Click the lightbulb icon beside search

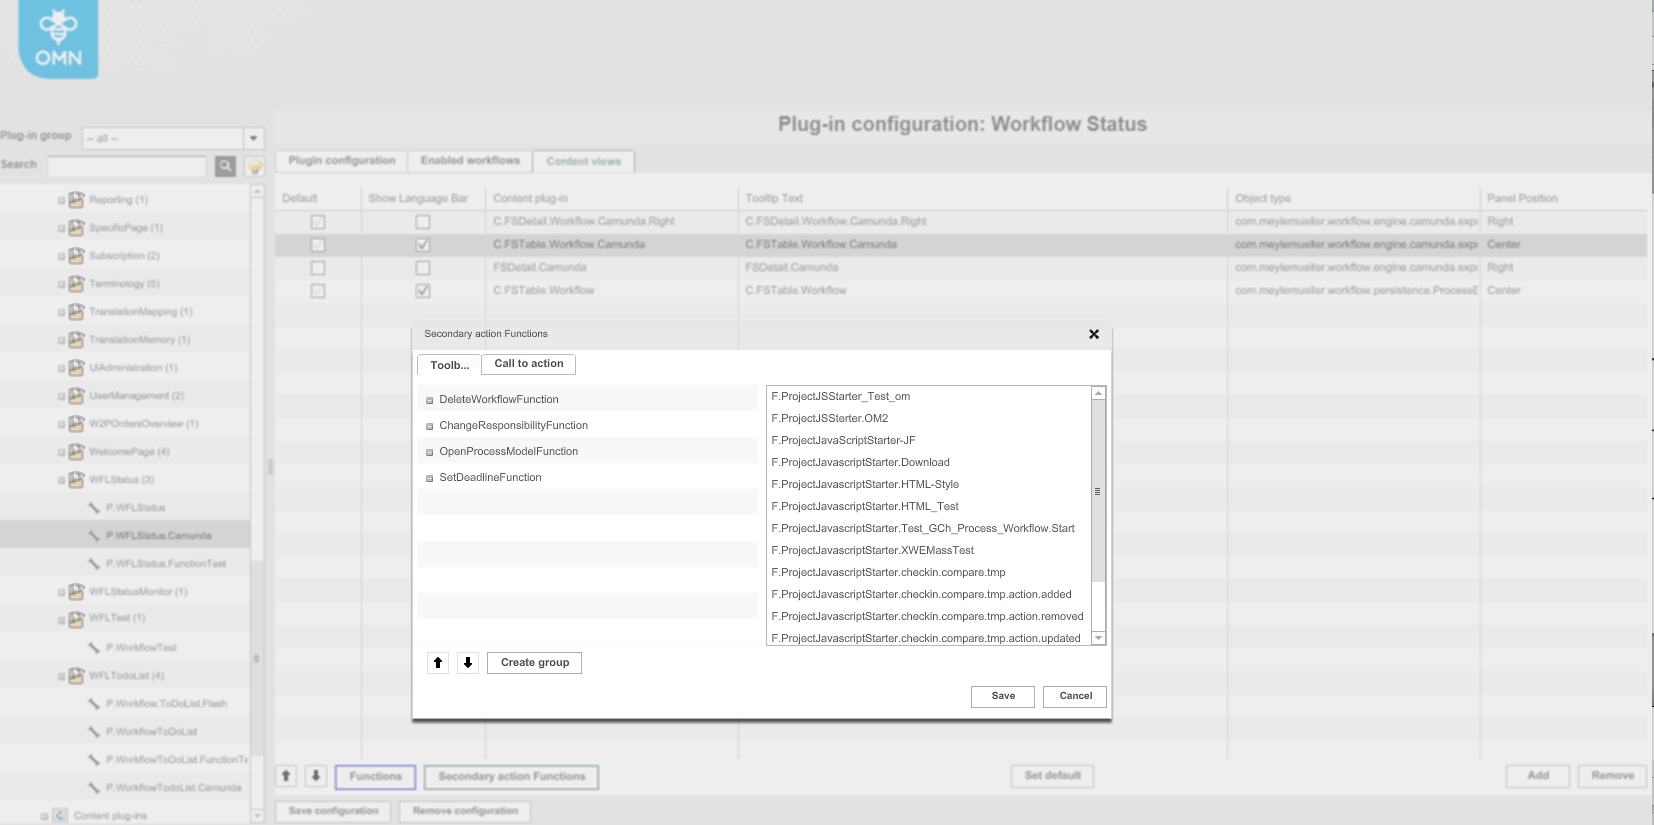[x=254, y=167]
